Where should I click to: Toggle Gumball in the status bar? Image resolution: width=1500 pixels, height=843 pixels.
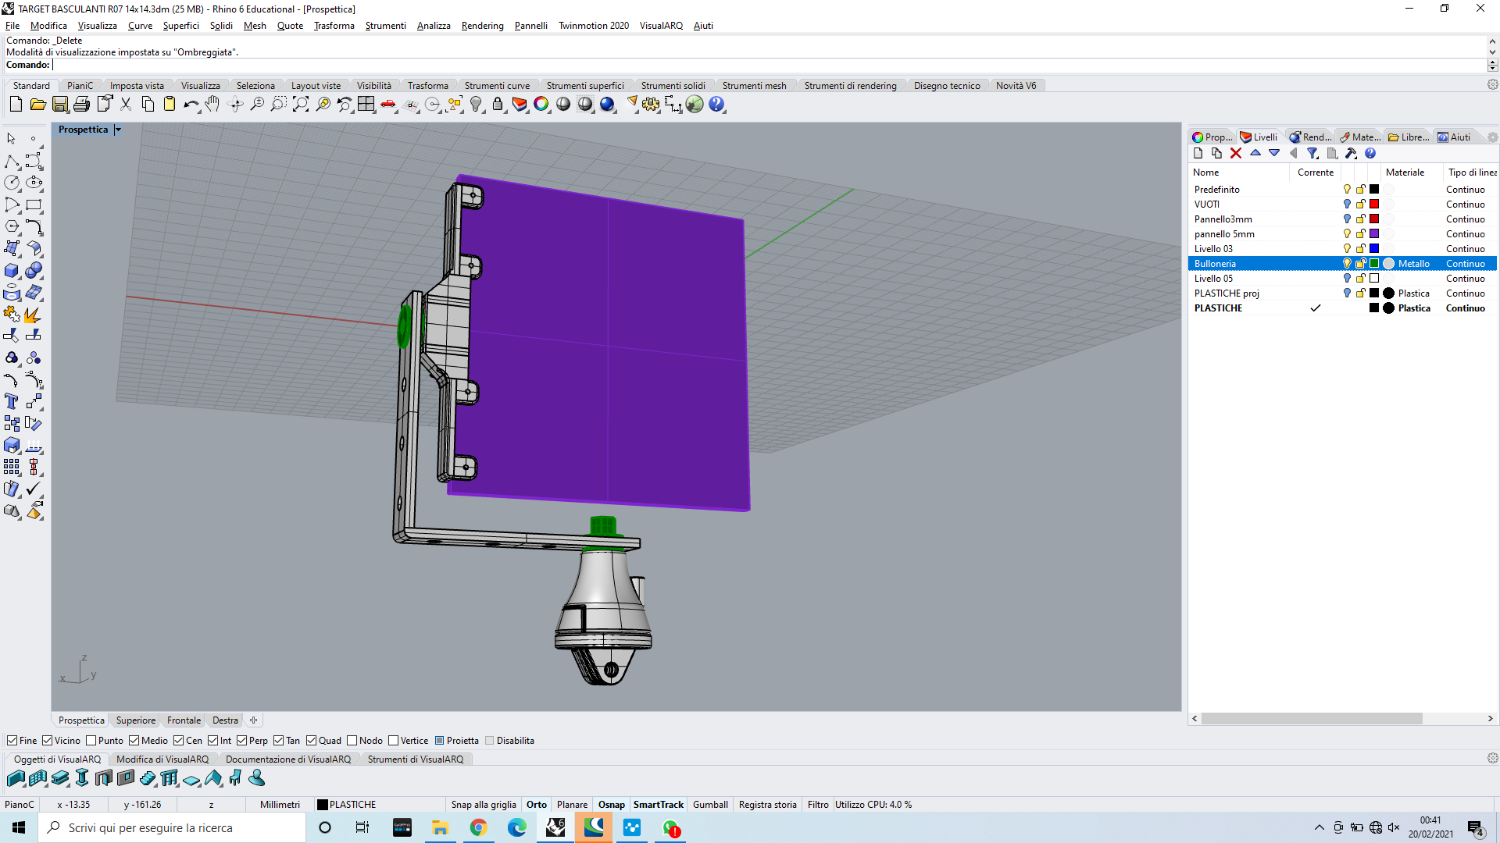710,804
